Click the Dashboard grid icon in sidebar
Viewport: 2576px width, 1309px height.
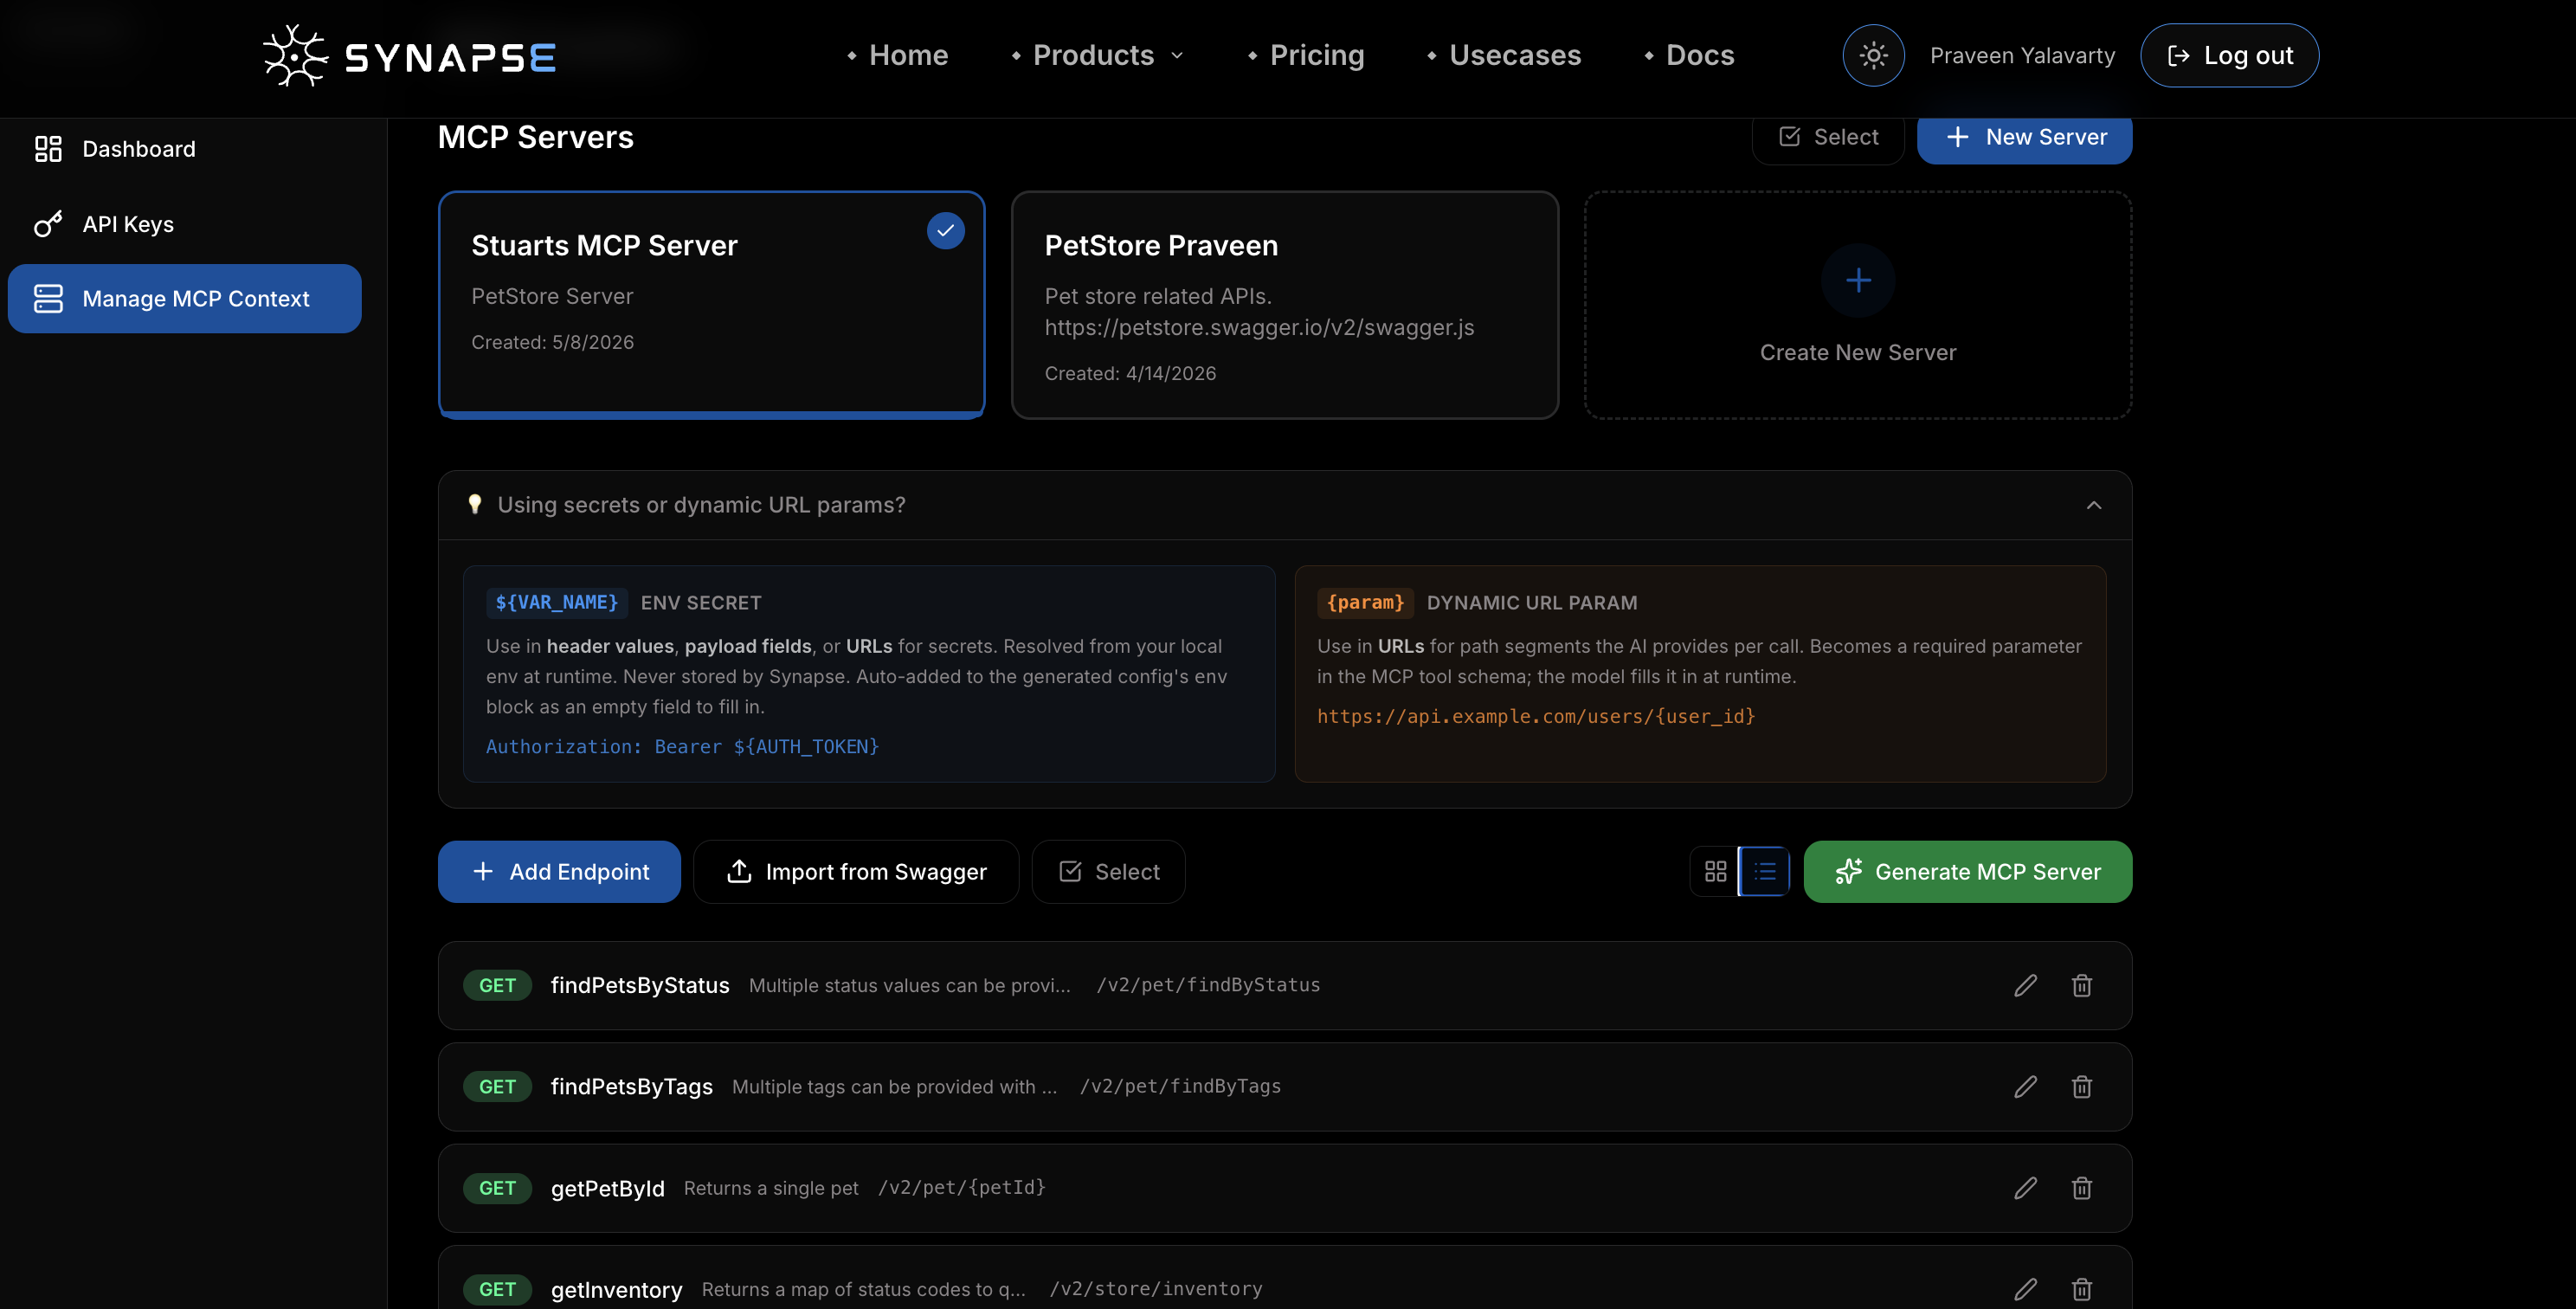coord(48,149)
